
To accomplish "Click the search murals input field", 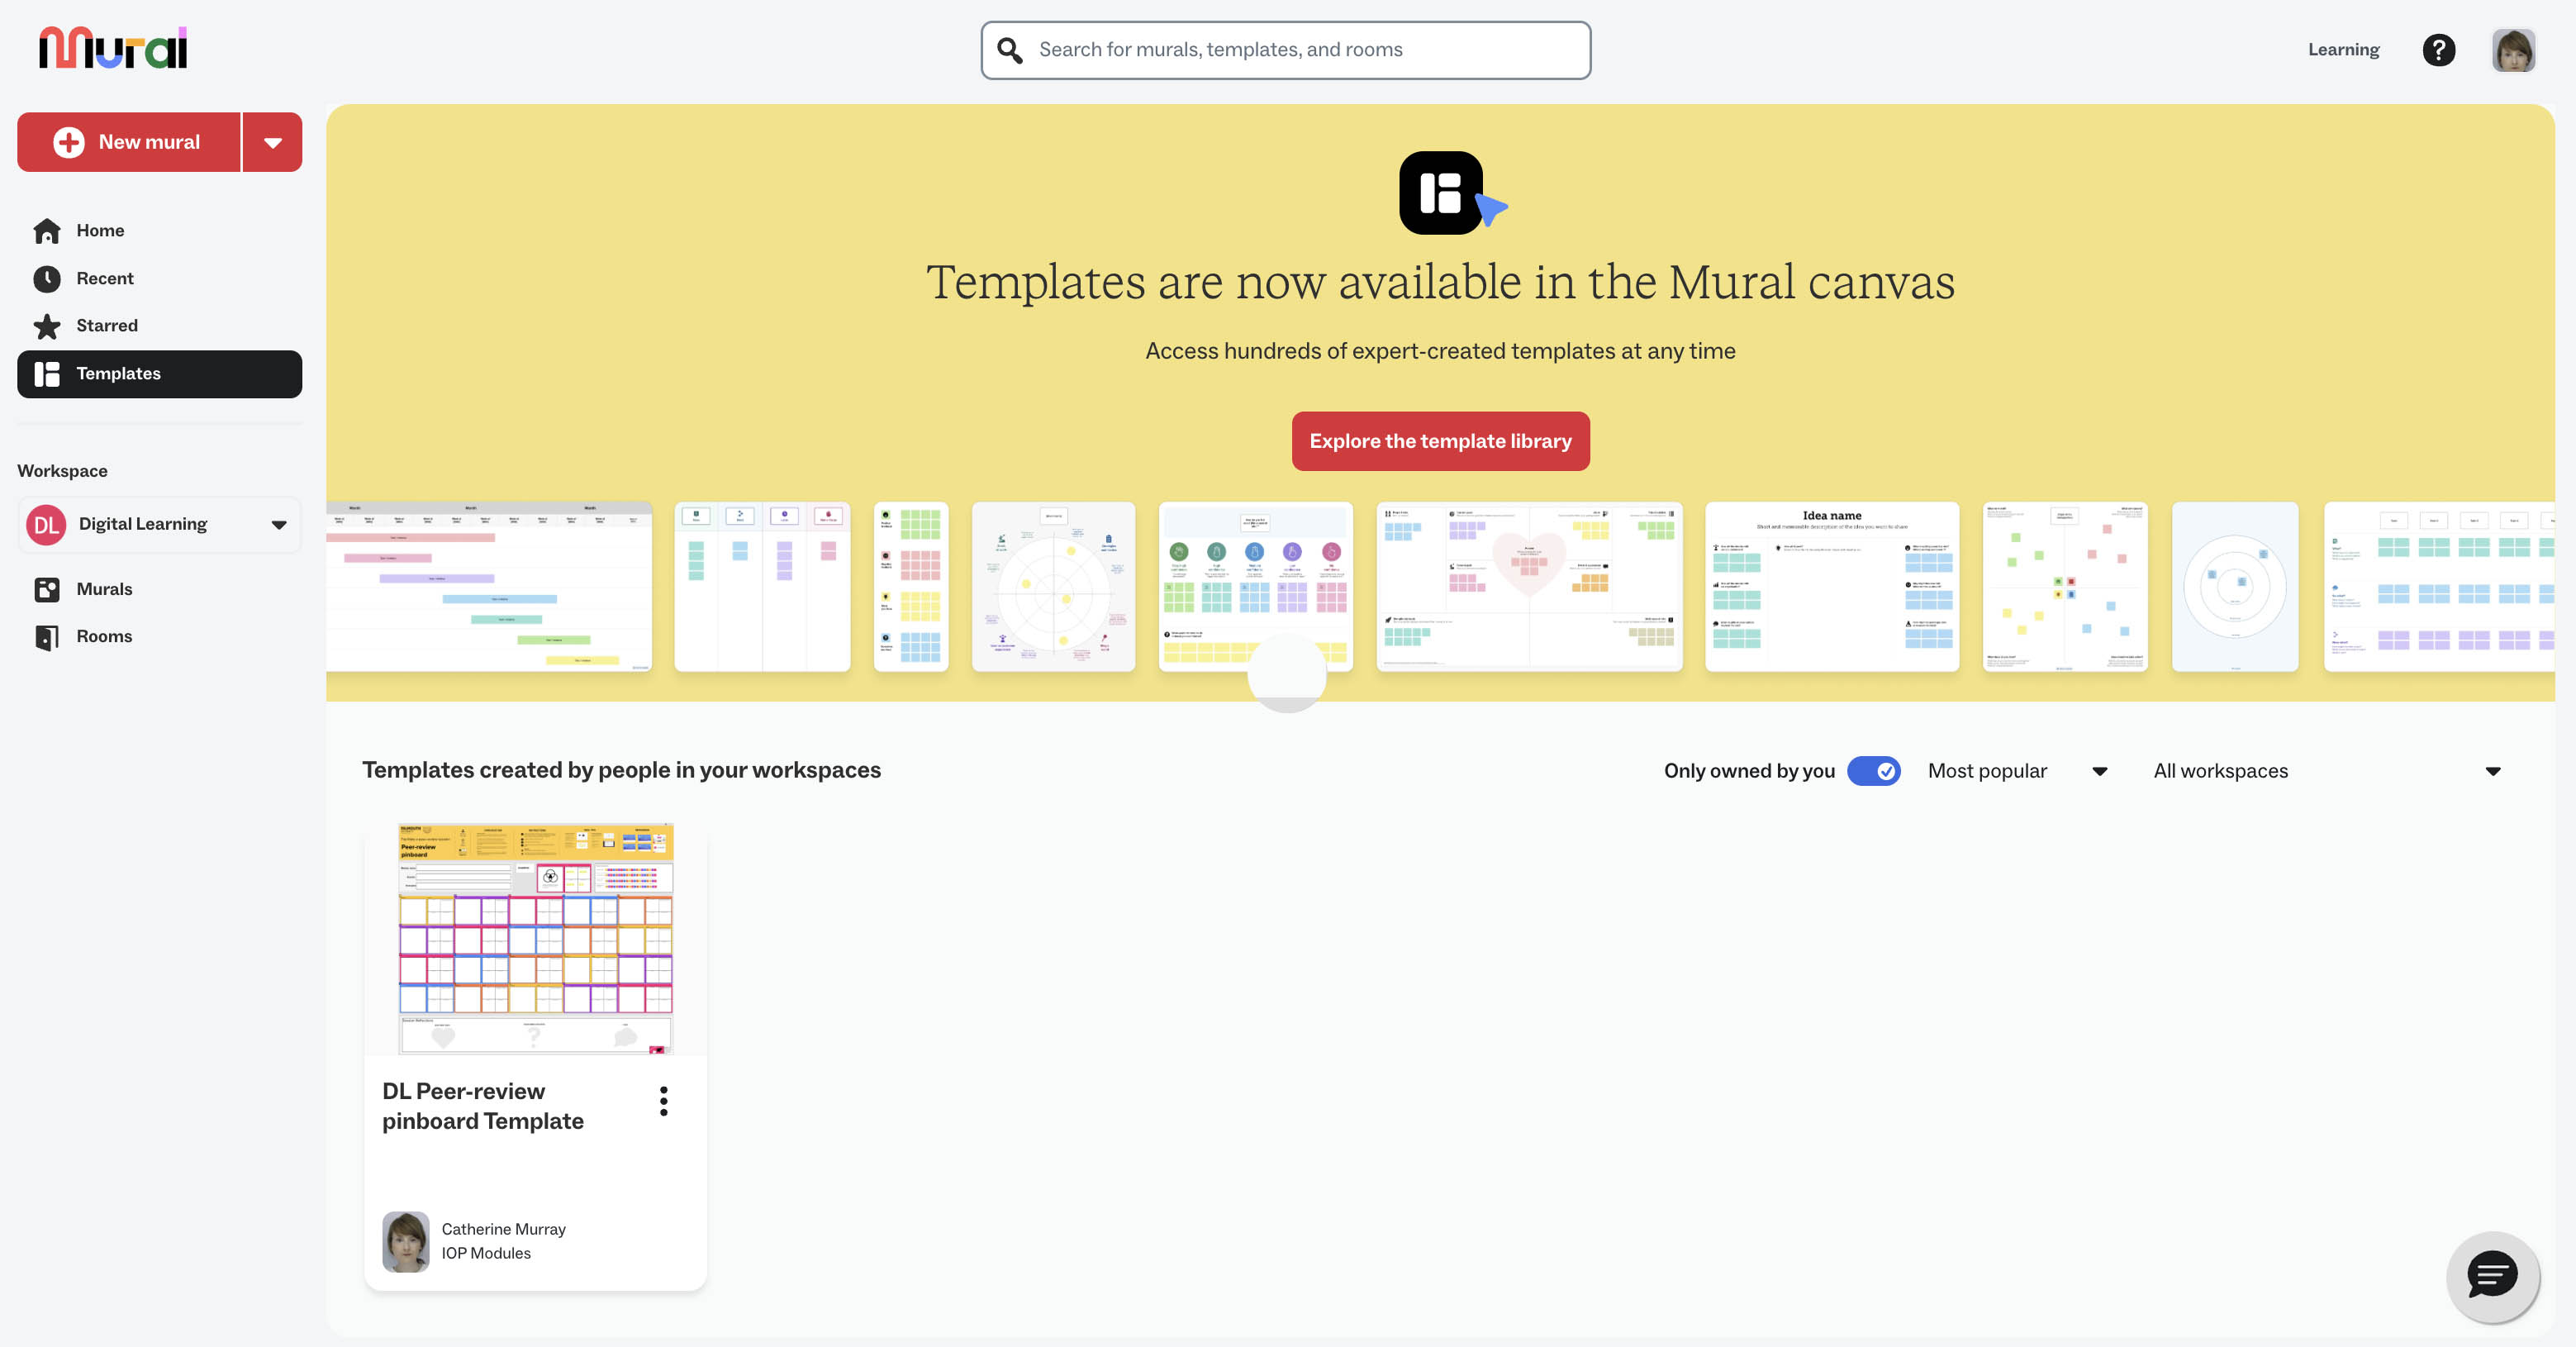I will point(1300,50).
